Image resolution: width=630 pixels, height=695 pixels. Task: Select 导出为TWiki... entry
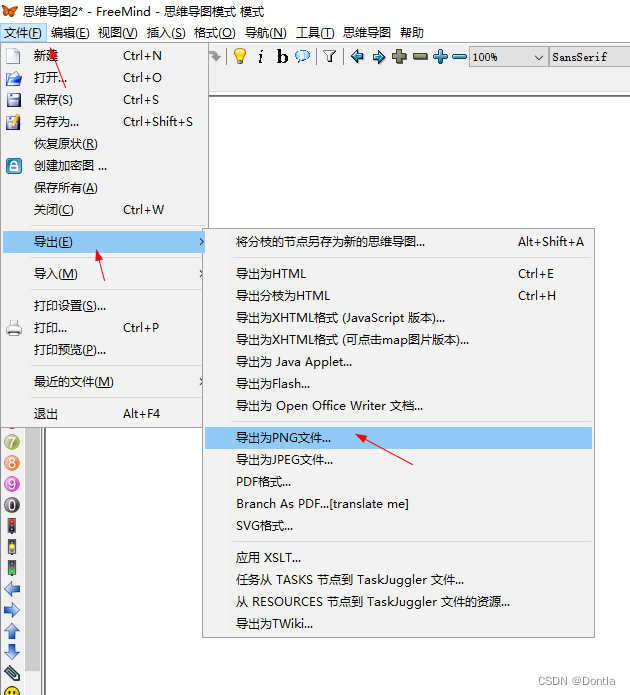(398, 624)
